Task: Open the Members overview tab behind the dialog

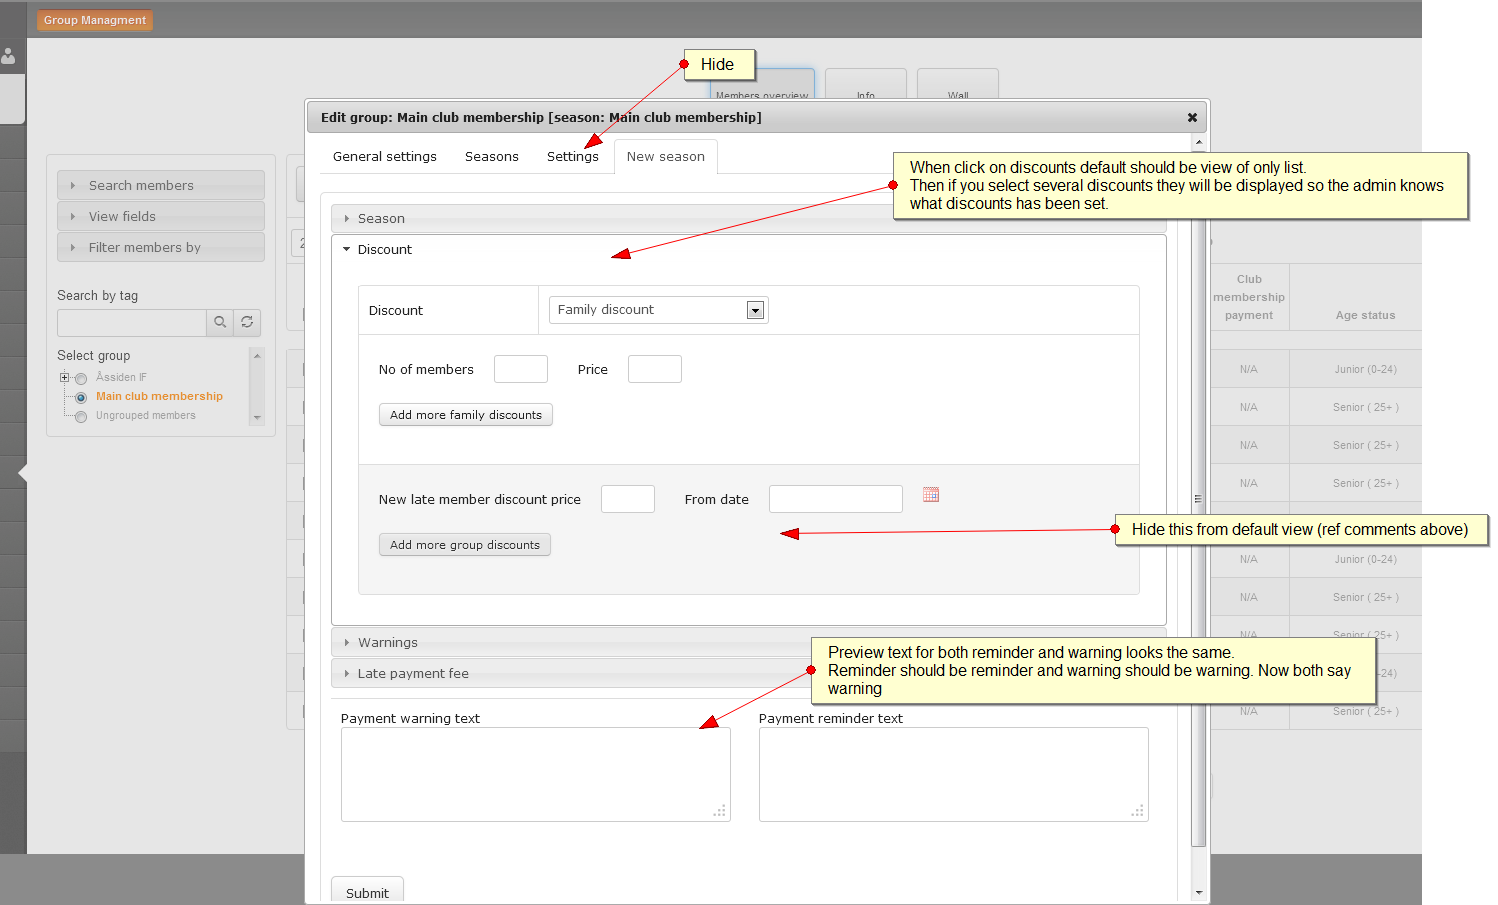Action: tap(762, 84)
